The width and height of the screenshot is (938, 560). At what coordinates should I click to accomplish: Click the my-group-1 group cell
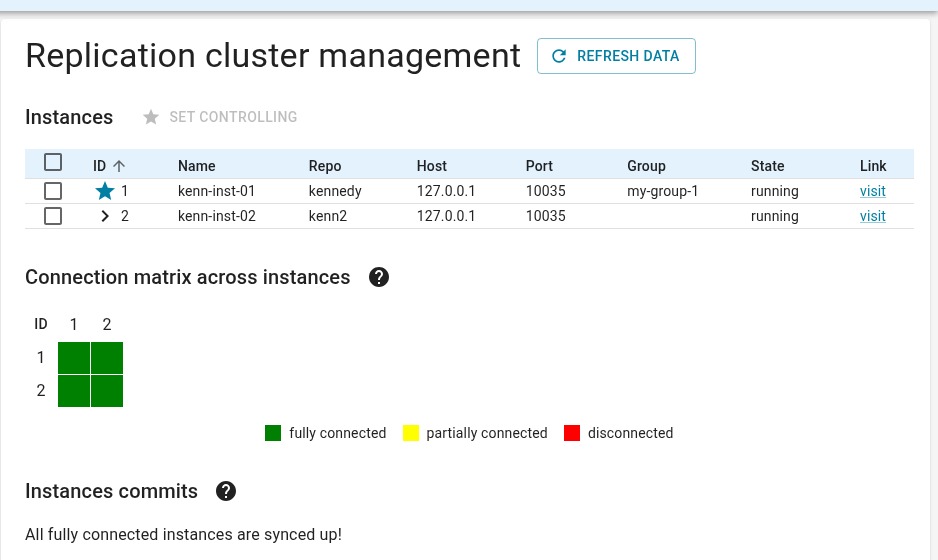[x=662, y=191]
